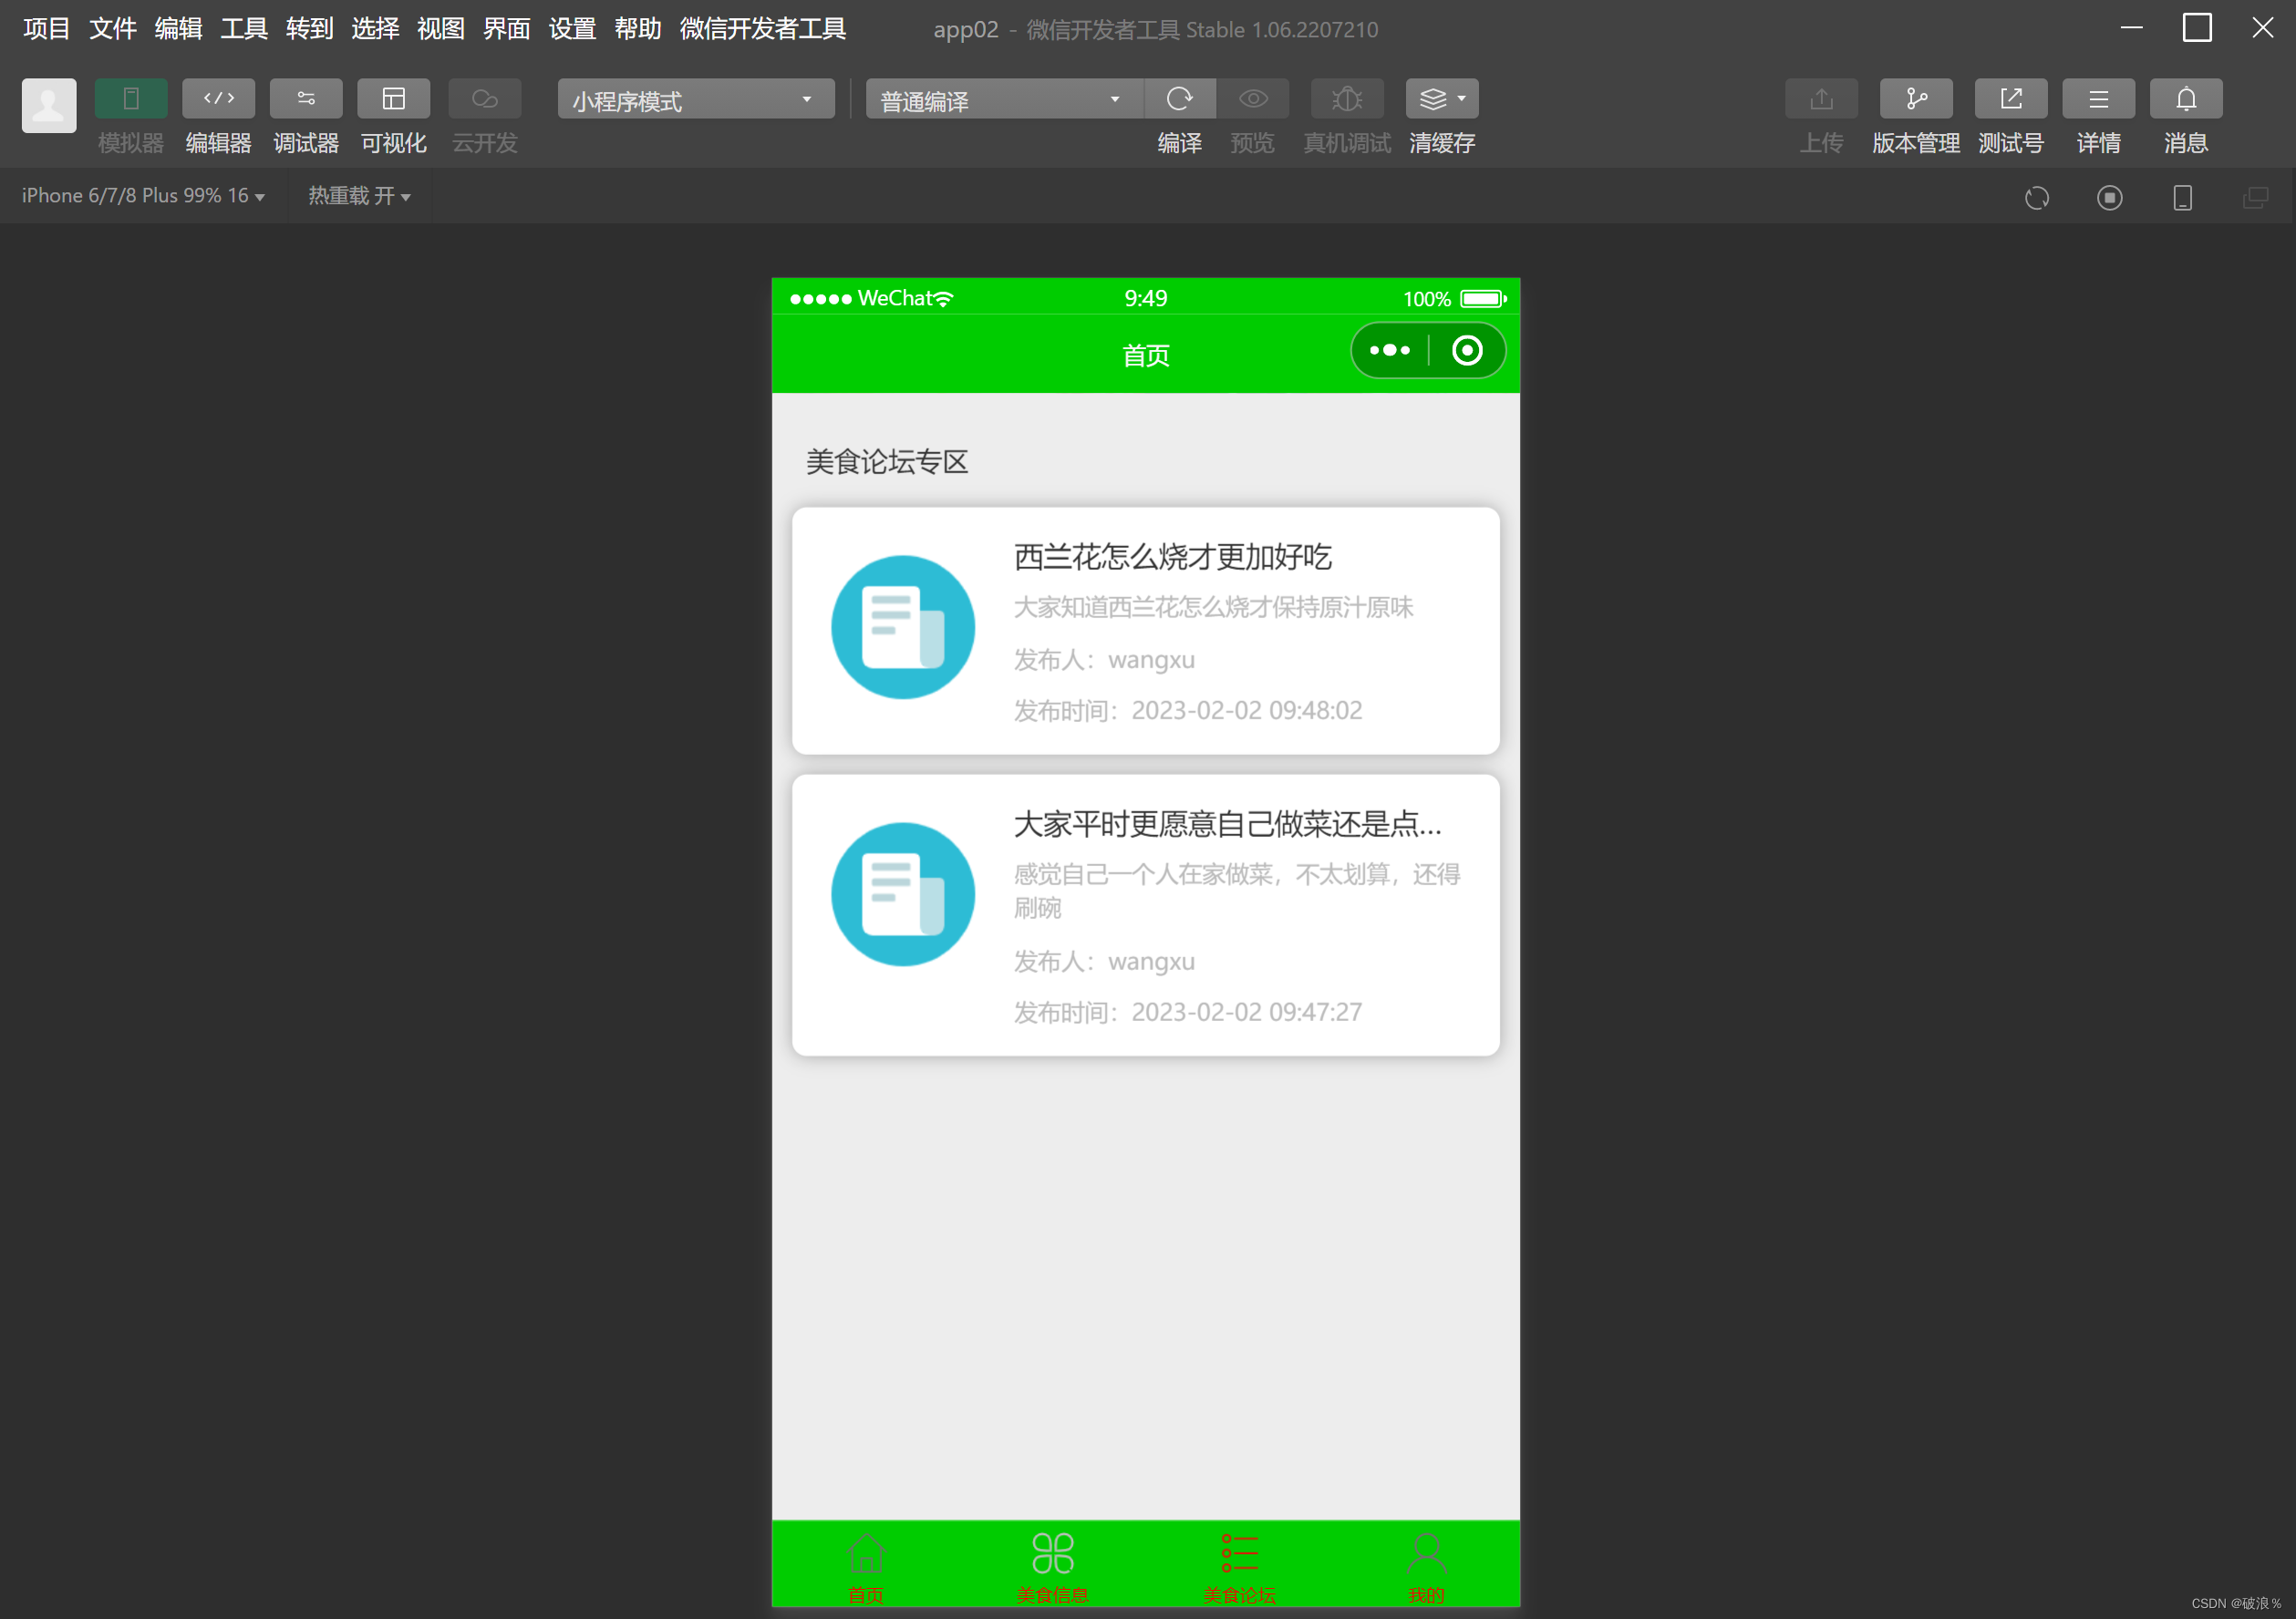Toggle the simulator panel icon
Screen dimensions: 2296x1619
131,99
